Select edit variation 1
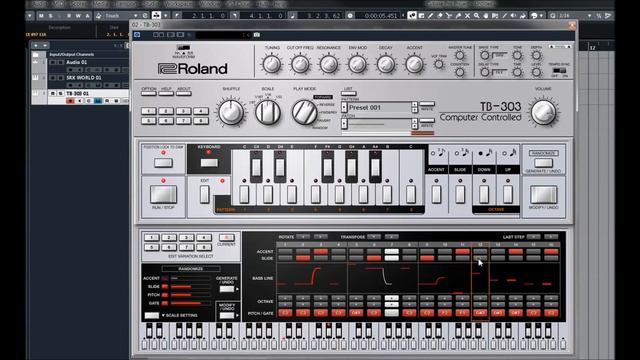Viewport: 640px width, 360px height. 151,238
